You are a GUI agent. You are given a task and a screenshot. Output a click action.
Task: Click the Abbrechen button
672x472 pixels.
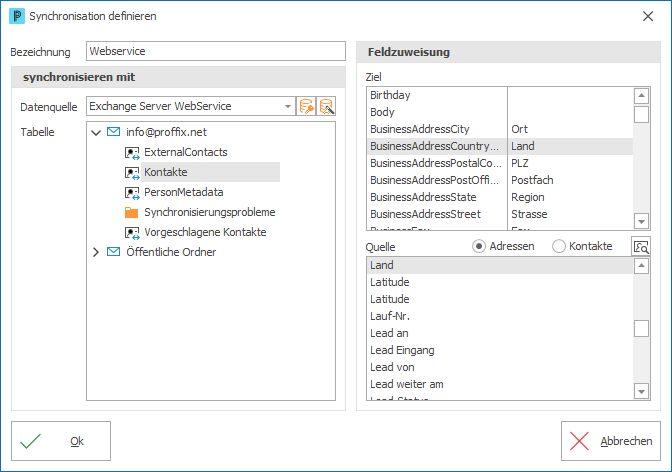611,441
